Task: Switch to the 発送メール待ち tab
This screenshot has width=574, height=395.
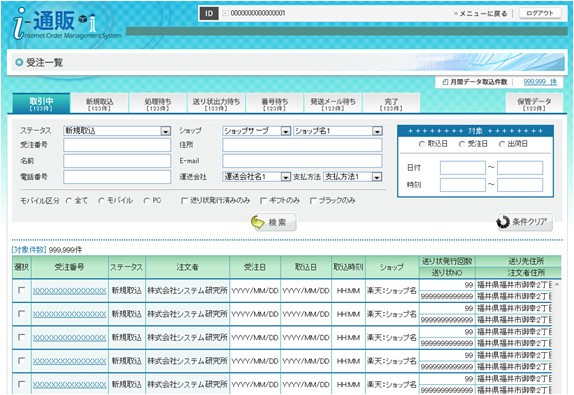Action: point(333,104)
